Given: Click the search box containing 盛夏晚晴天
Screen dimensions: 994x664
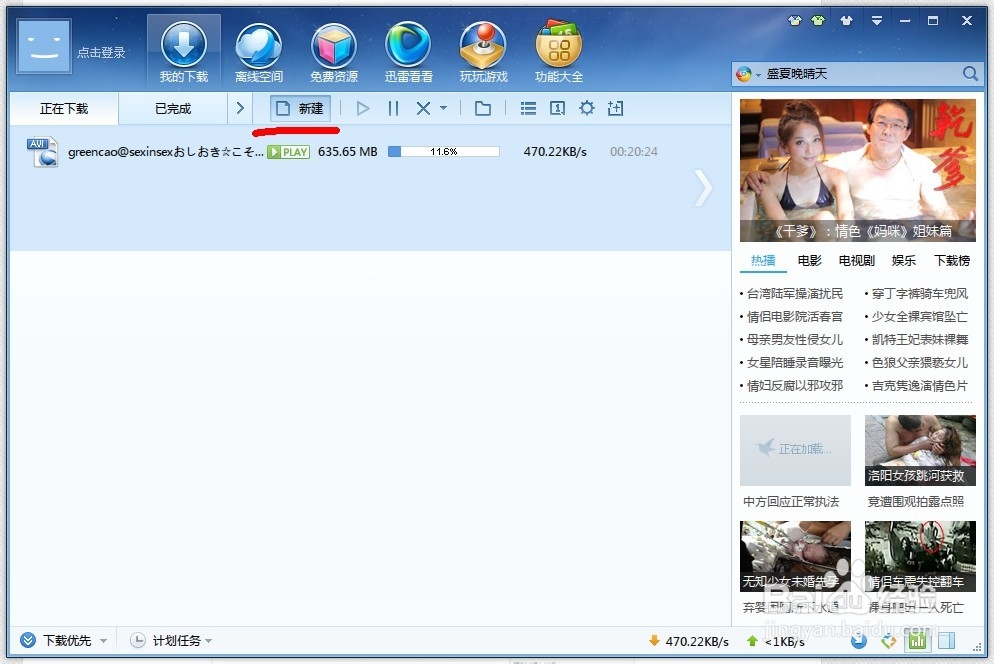Looking at the screenshot, I should pos(859,74).
